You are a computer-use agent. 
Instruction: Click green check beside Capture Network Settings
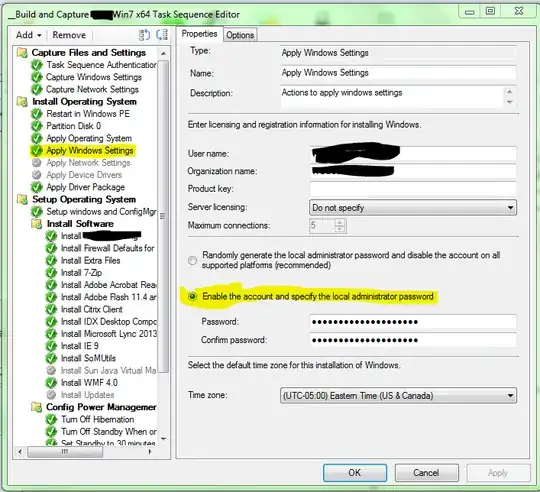37,90
